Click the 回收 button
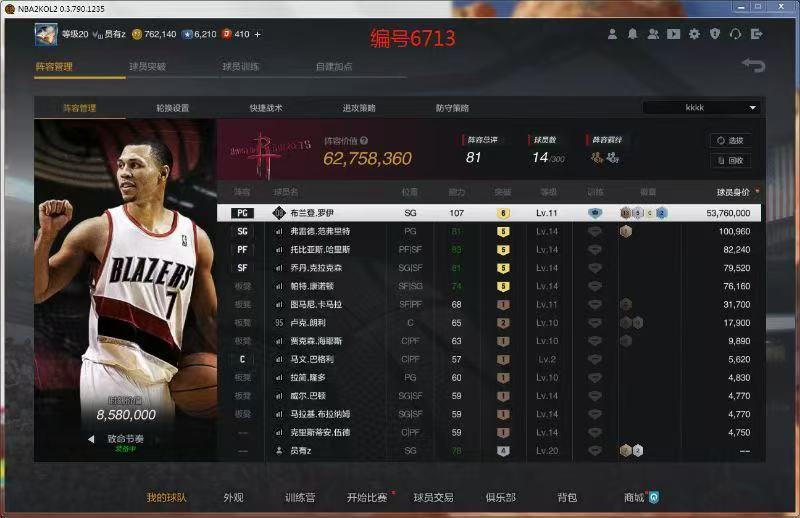The image size is (800, 518). 731,160
